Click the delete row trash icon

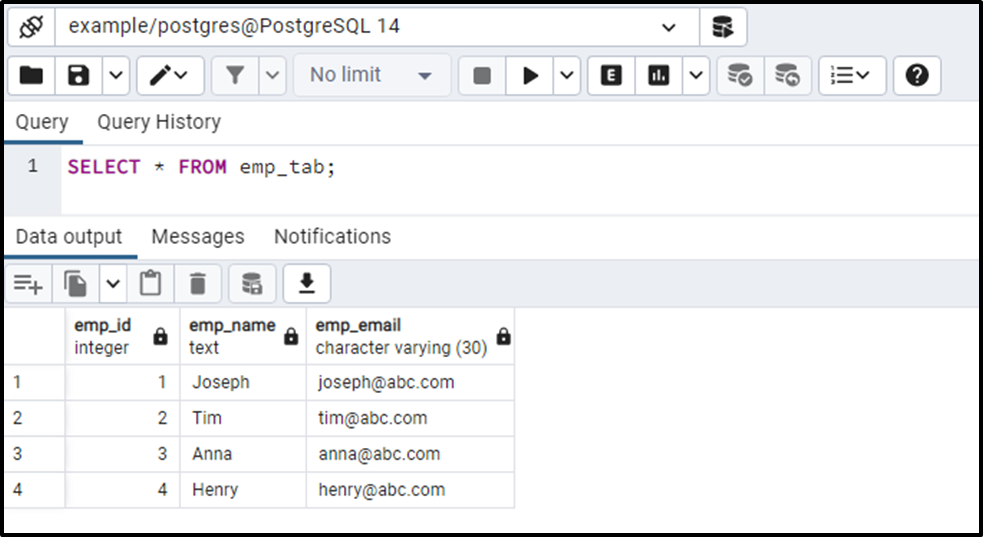(x=197, y=284)
